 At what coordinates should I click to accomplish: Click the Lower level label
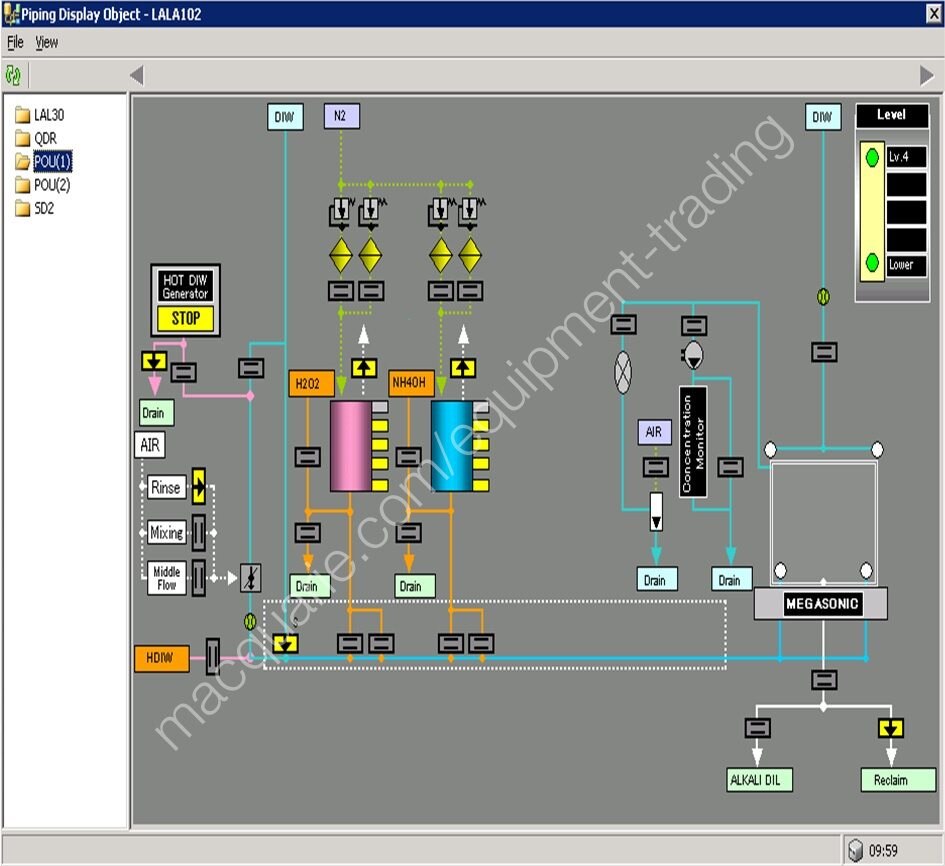pos(906,265)
